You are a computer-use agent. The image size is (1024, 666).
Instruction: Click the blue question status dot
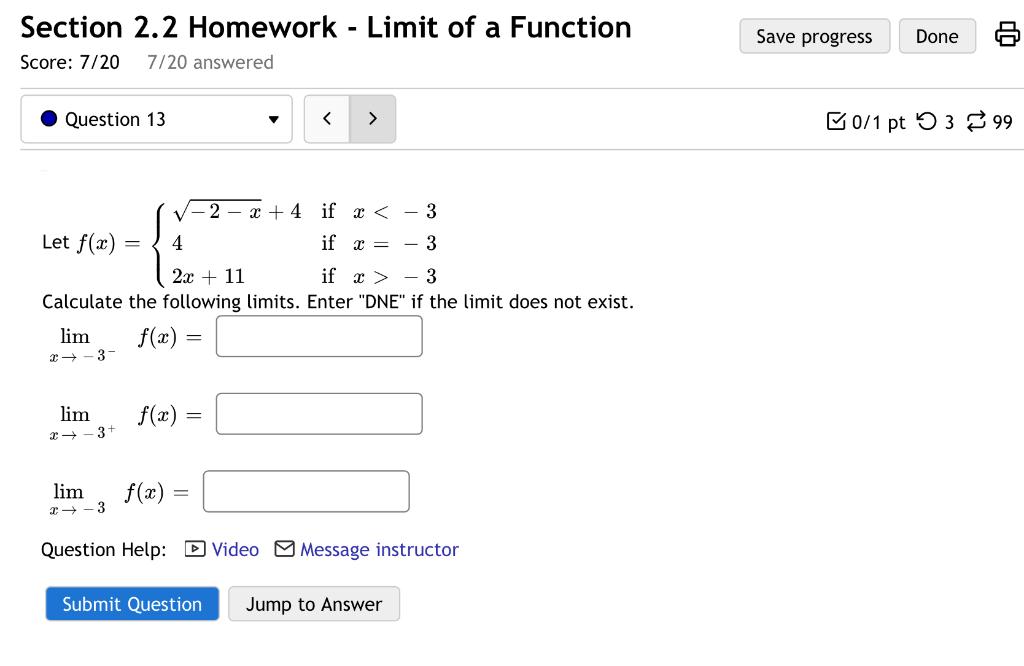(48, 118)
